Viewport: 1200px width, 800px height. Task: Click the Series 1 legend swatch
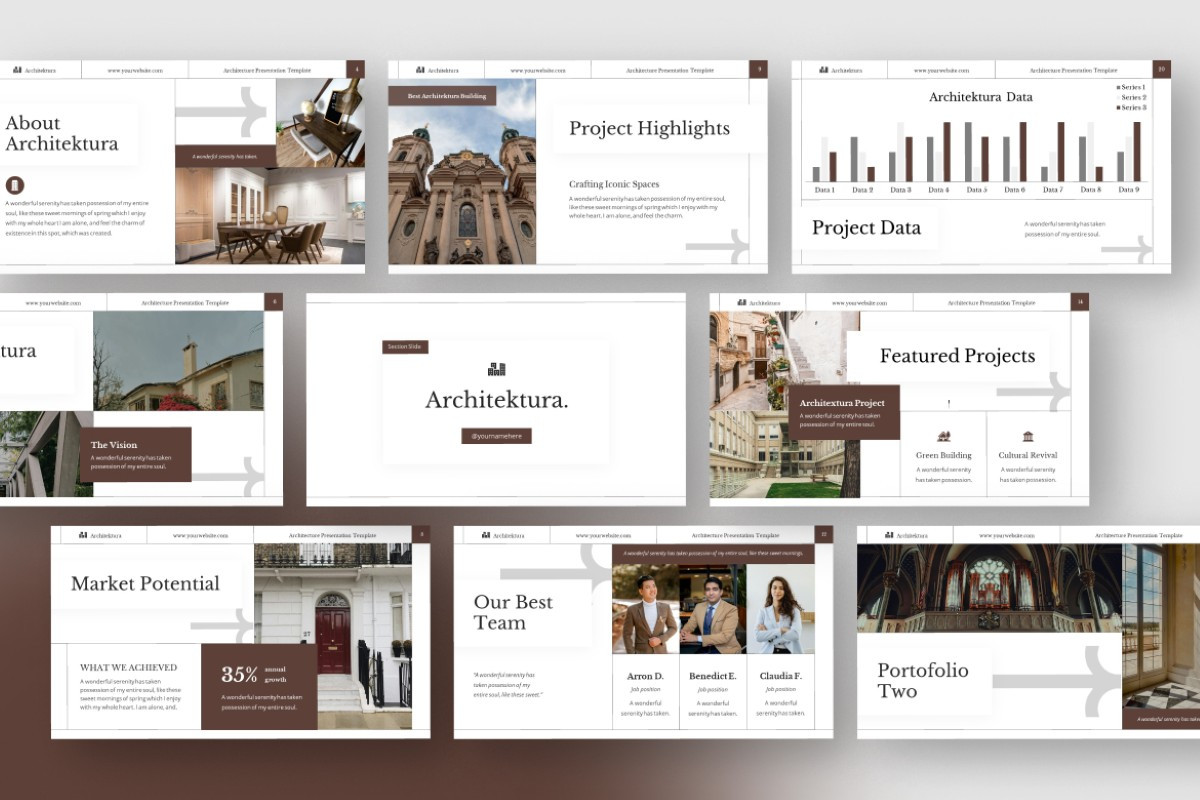1118,87
